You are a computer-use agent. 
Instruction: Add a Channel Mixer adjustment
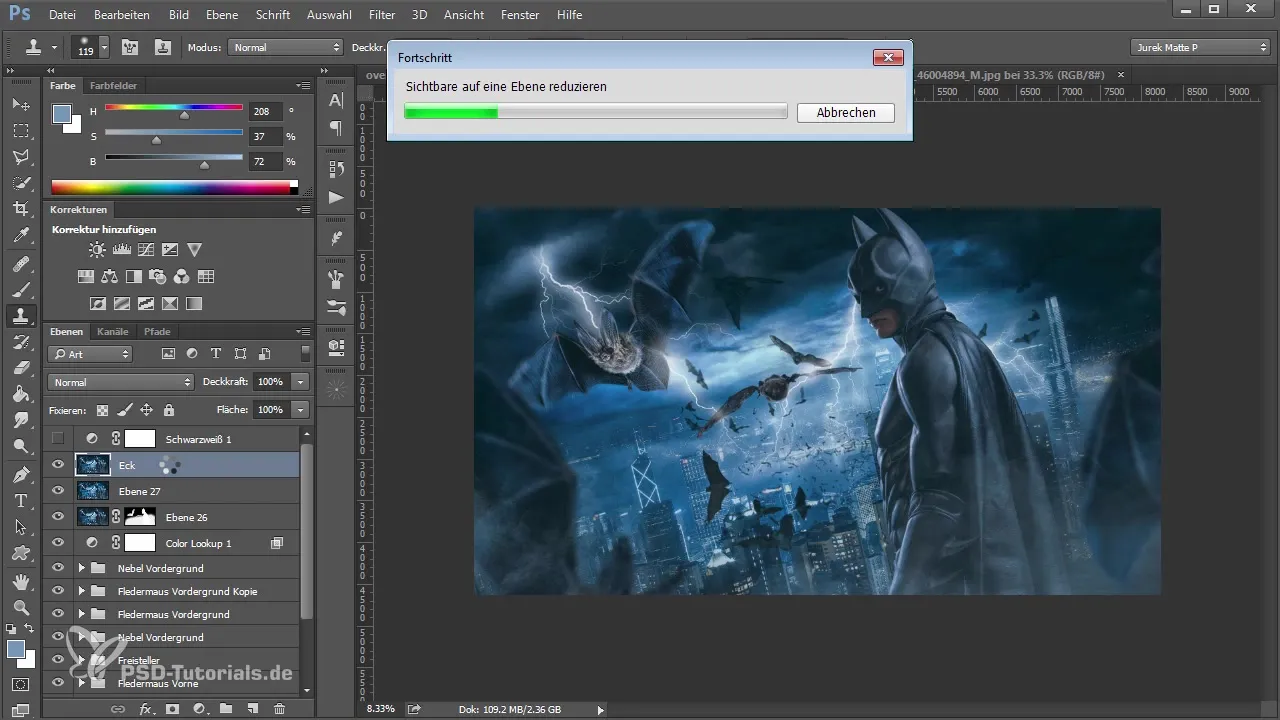182,277
